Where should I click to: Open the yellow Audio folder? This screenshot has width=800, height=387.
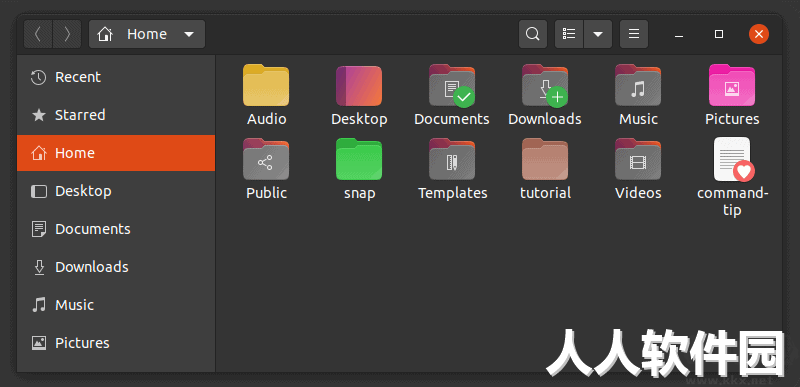coord(266,85)
